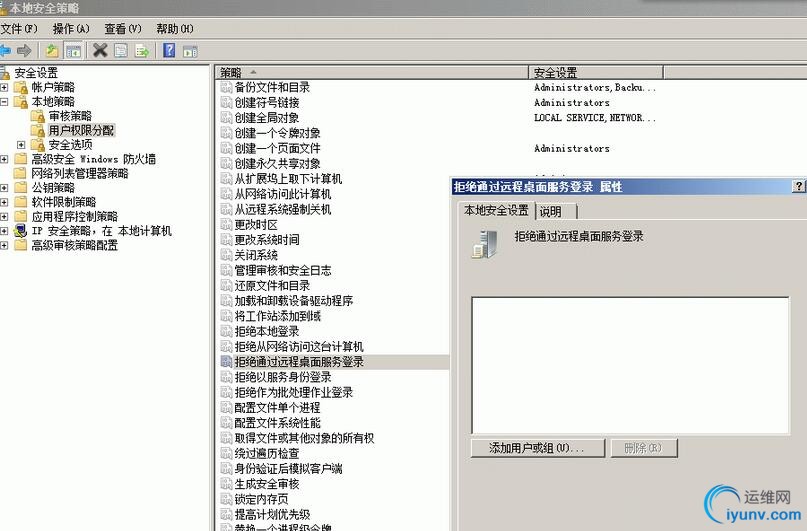Viewport: 807px width, 531px height.
Task: Select 网络列表管理器策略 in the tree
Action: [80, 173]
